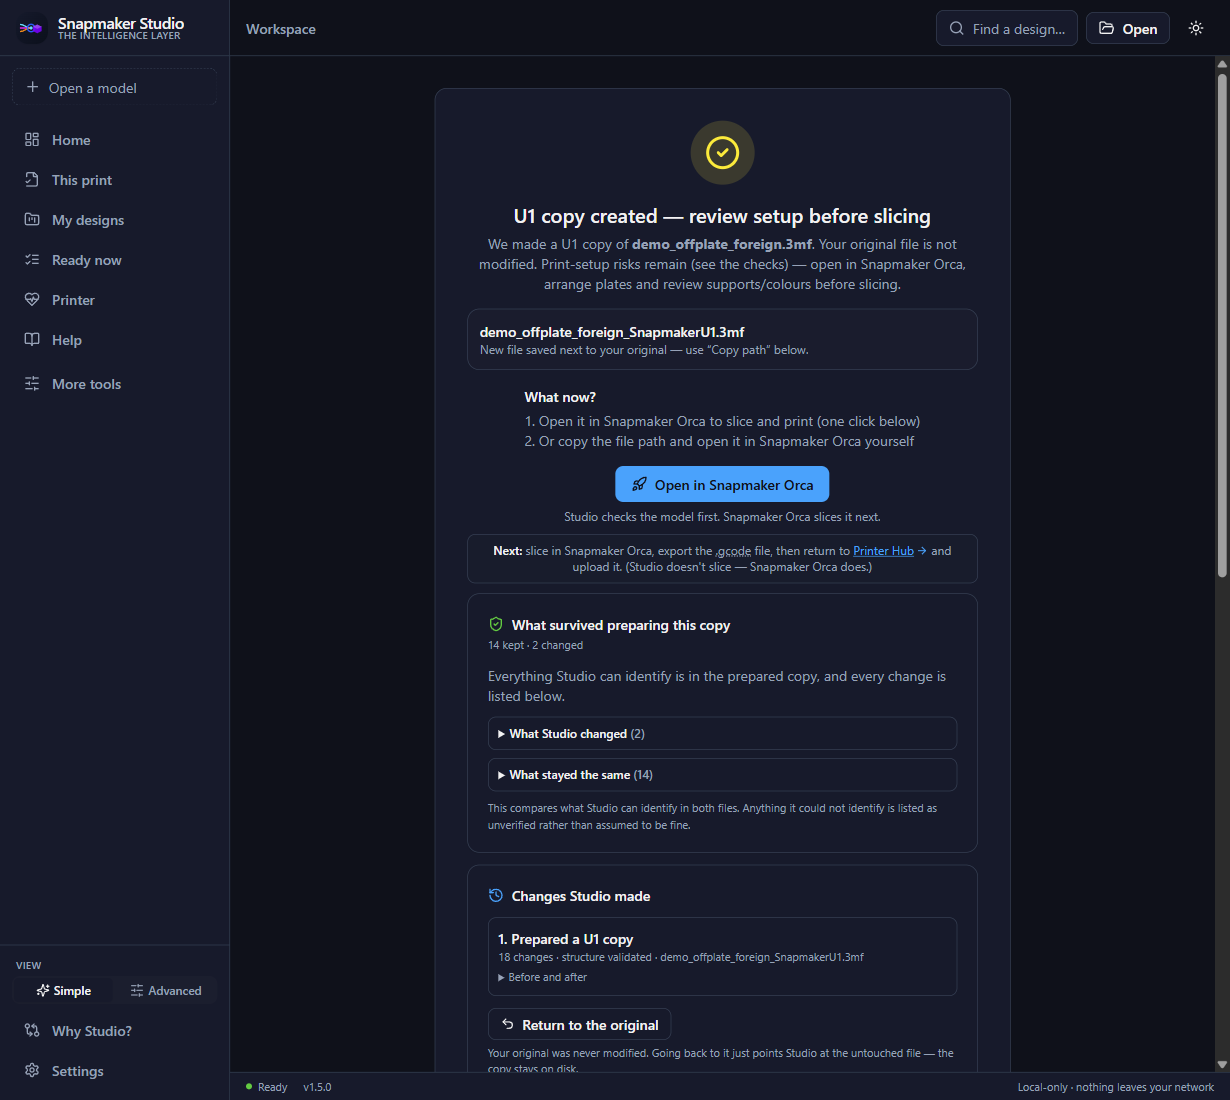This screenshot has height=1100, width=1230.
Task: Click the Why Studio? compare icon
Action: [32, 1031]
